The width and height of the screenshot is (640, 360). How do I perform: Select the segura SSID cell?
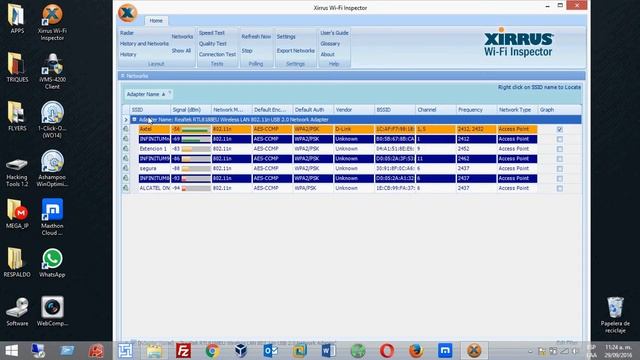pos(154,168)
